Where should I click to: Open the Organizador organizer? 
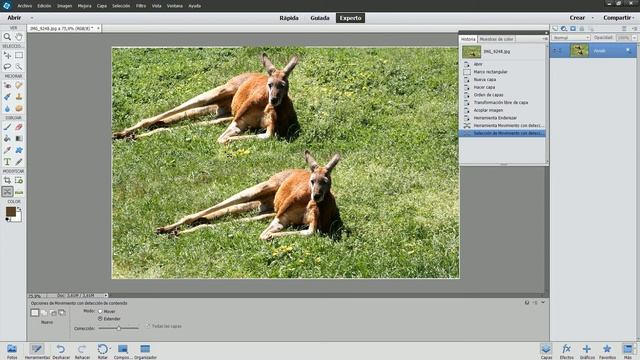coord(145,351)
